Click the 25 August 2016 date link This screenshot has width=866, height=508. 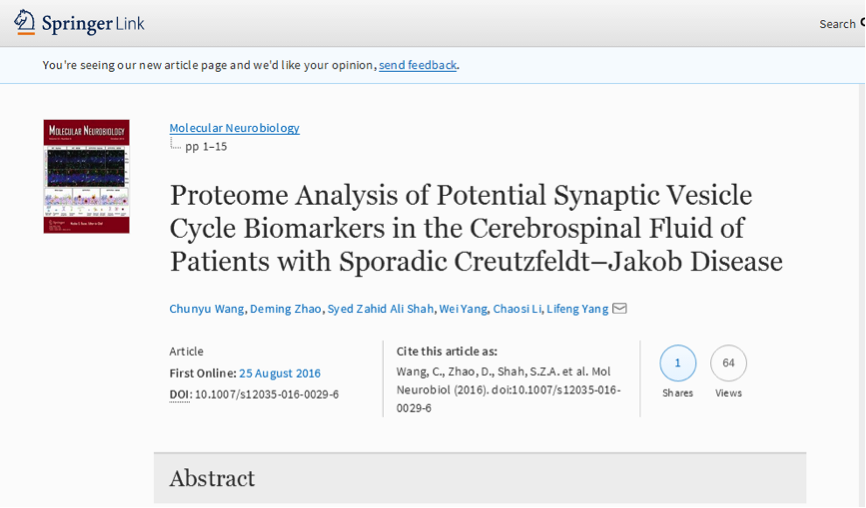(279, 373)
